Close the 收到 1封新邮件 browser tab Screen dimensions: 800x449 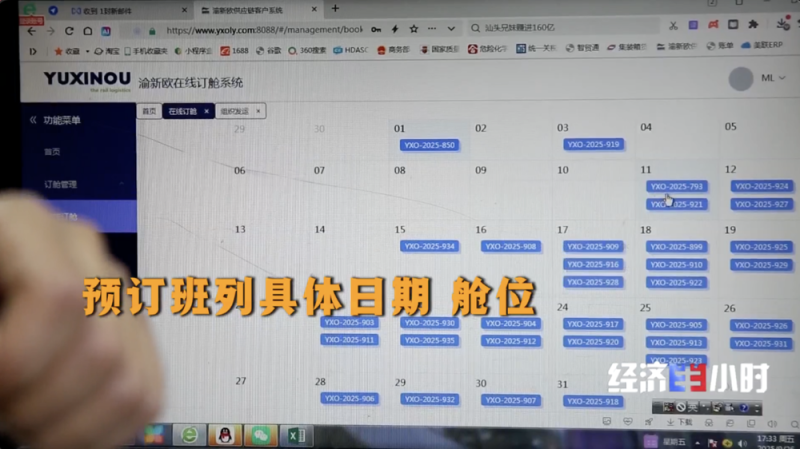184,10
